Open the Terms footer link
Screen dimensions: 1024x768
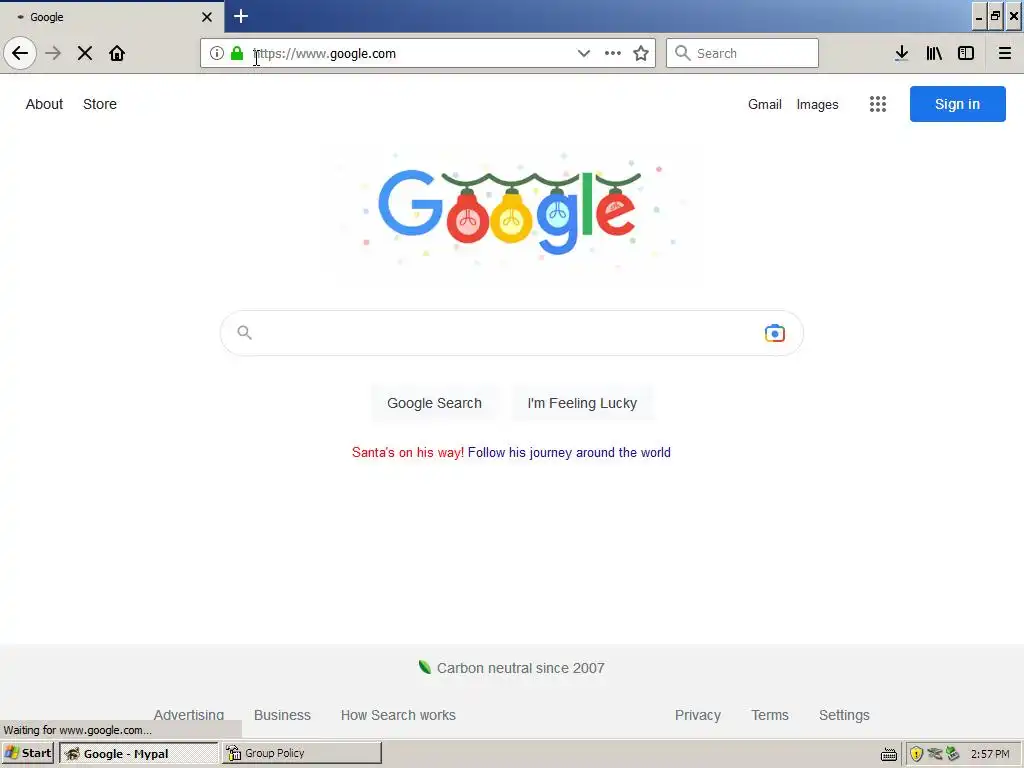tap(770, 715)
